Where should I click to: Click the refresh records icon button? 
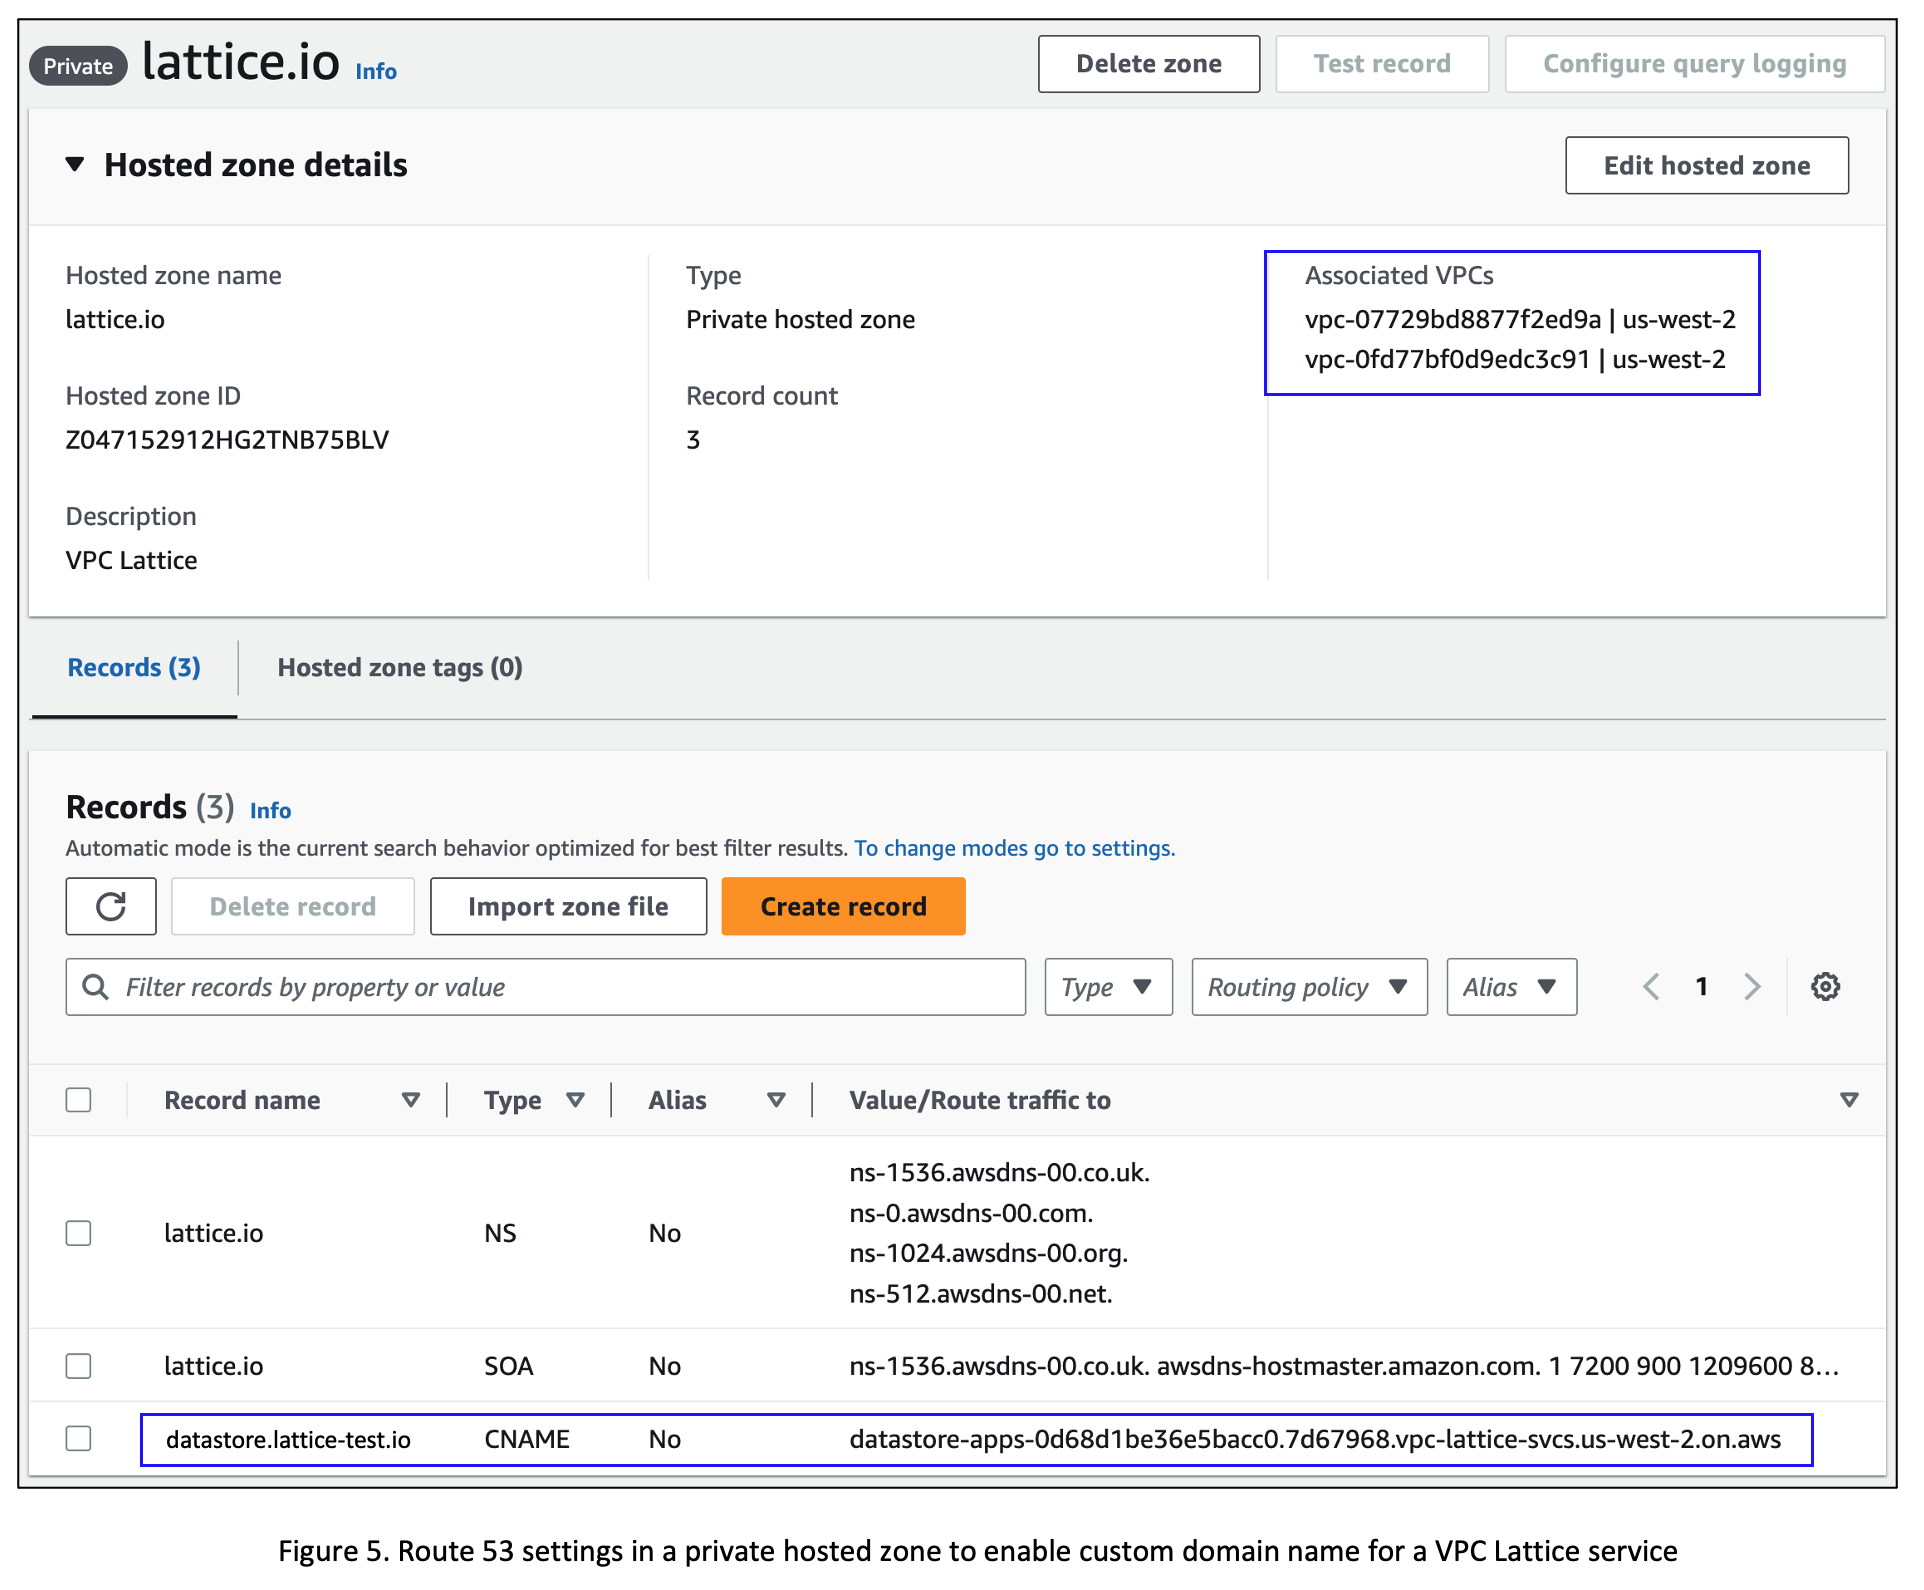pyautogui.click(x=111, y=906)
